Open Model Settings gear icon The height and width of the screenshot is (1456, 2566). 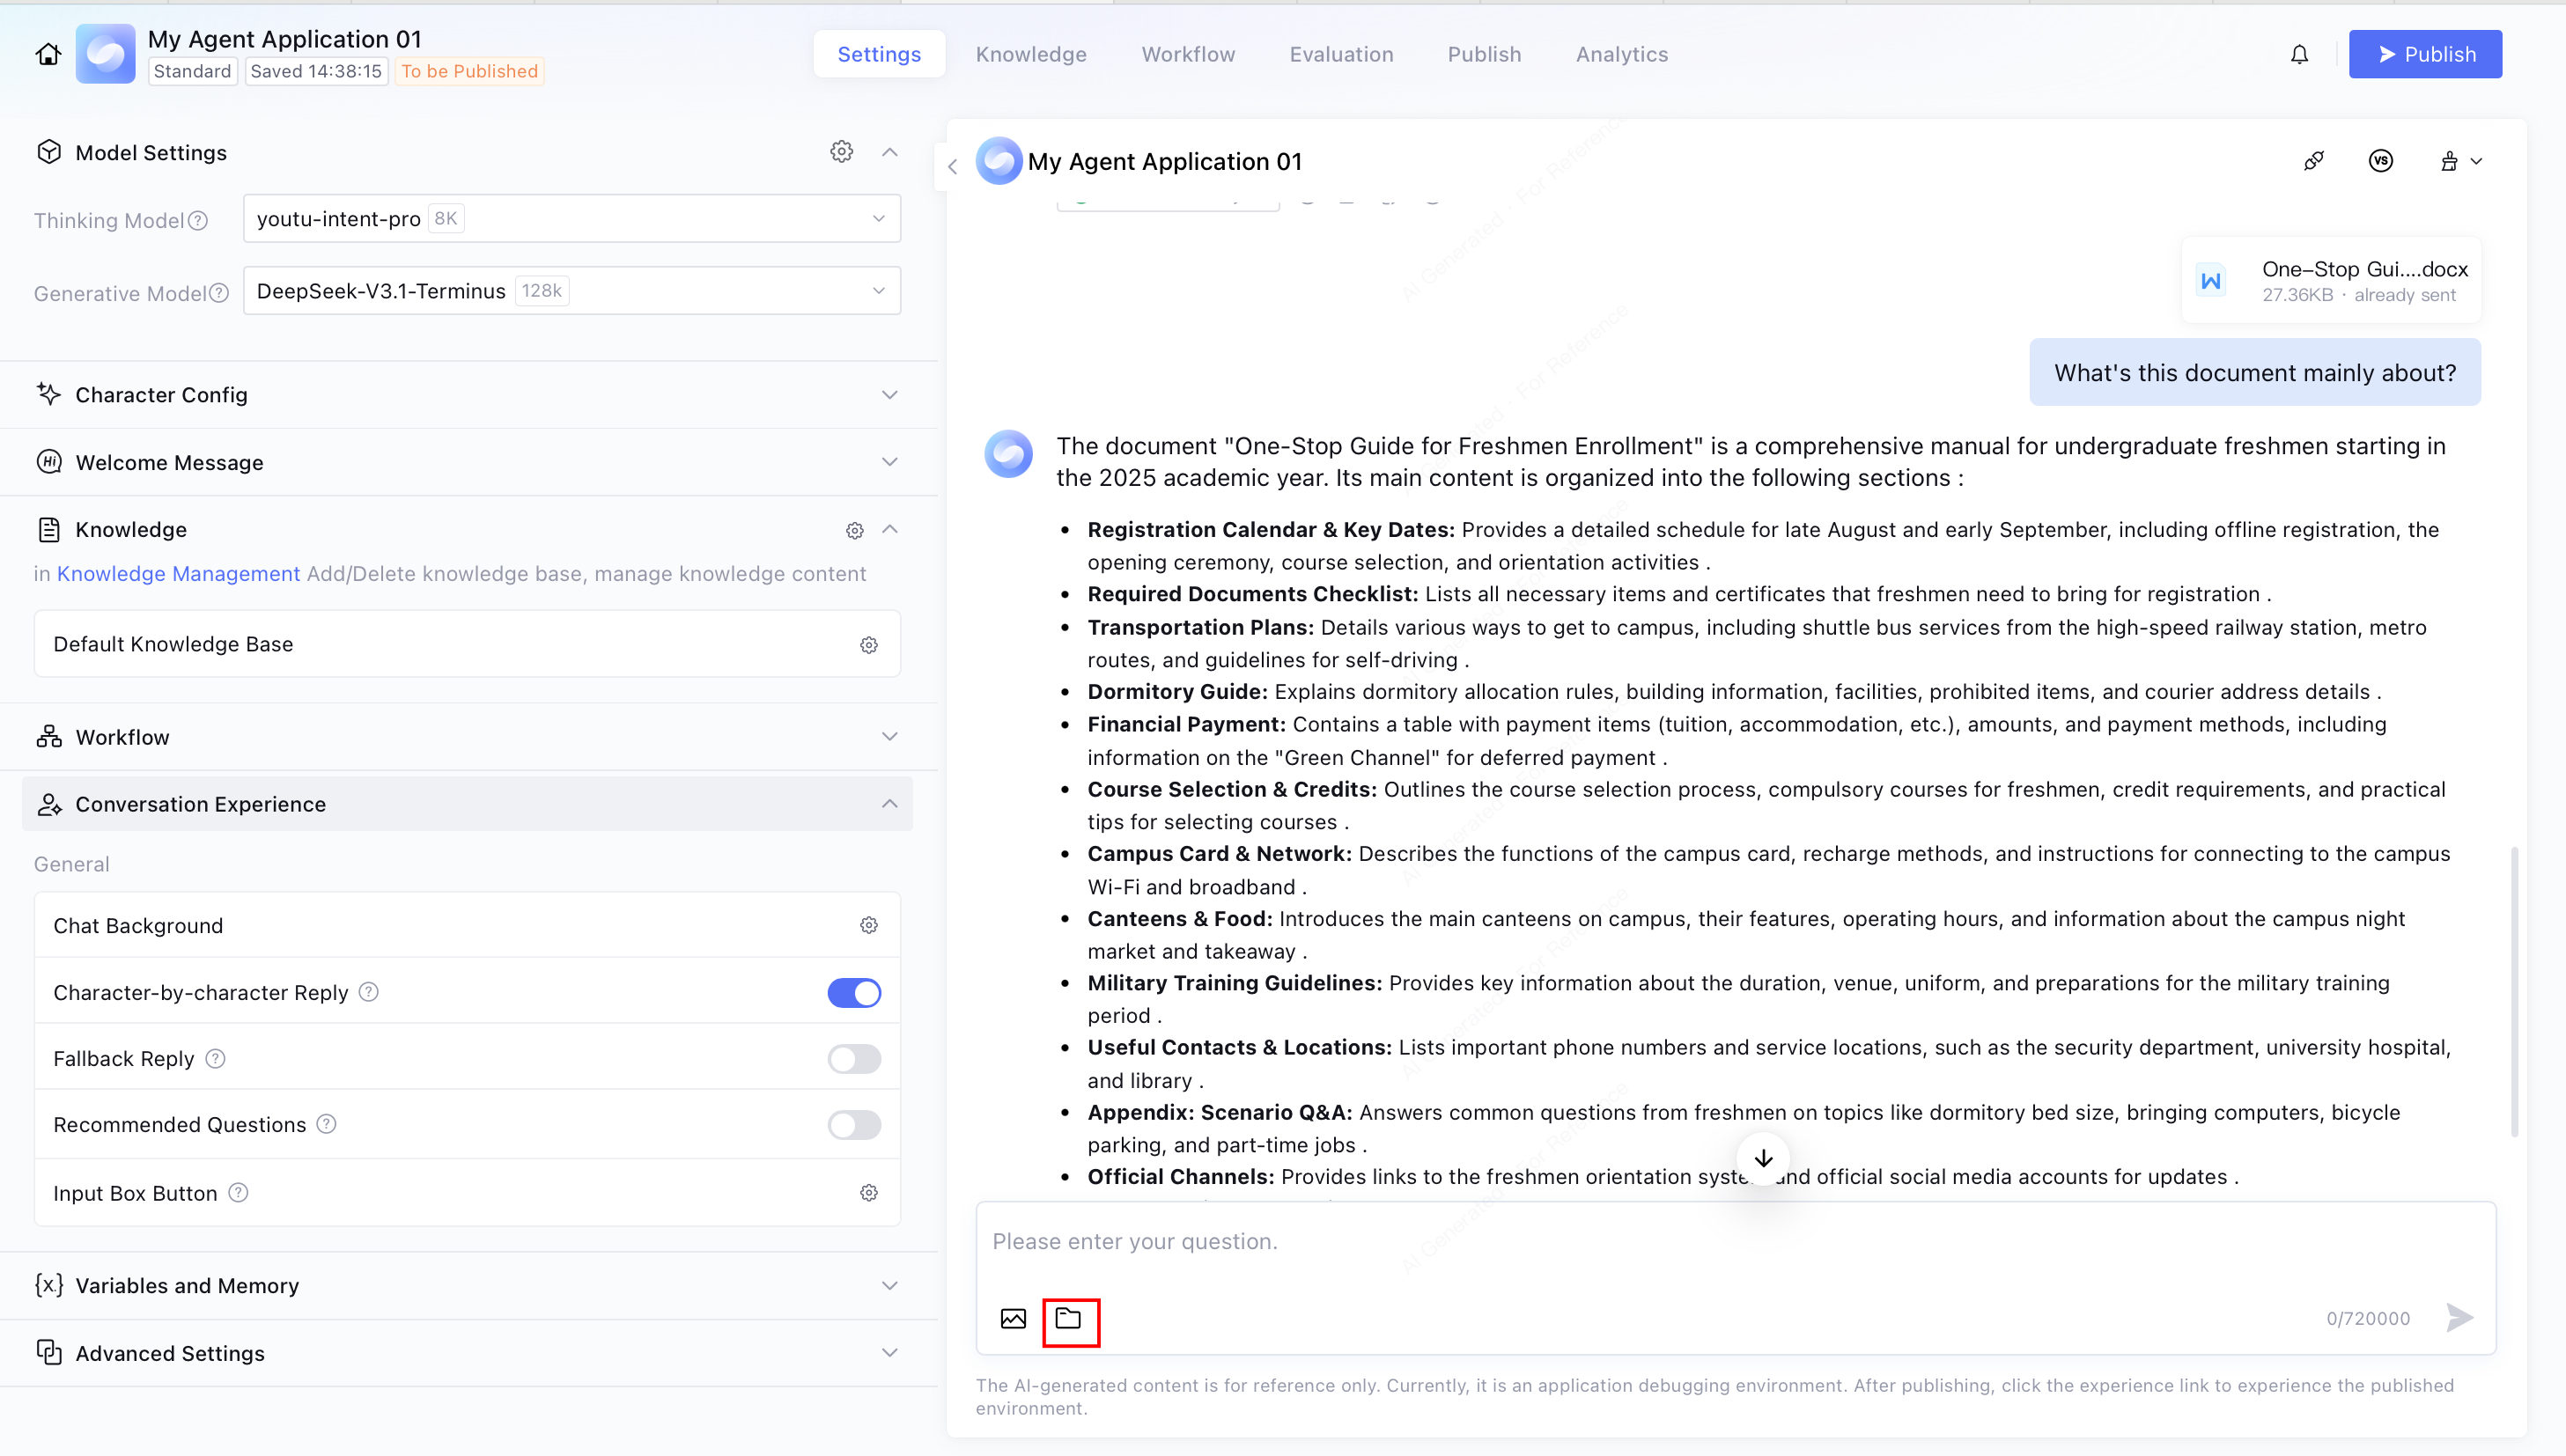841,152
